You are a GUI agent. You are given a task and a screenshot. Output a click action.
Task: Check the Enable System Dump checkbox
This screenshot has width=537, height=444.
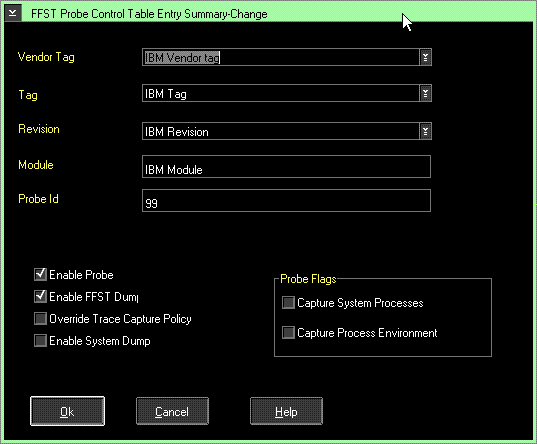[x=40, y=341]
